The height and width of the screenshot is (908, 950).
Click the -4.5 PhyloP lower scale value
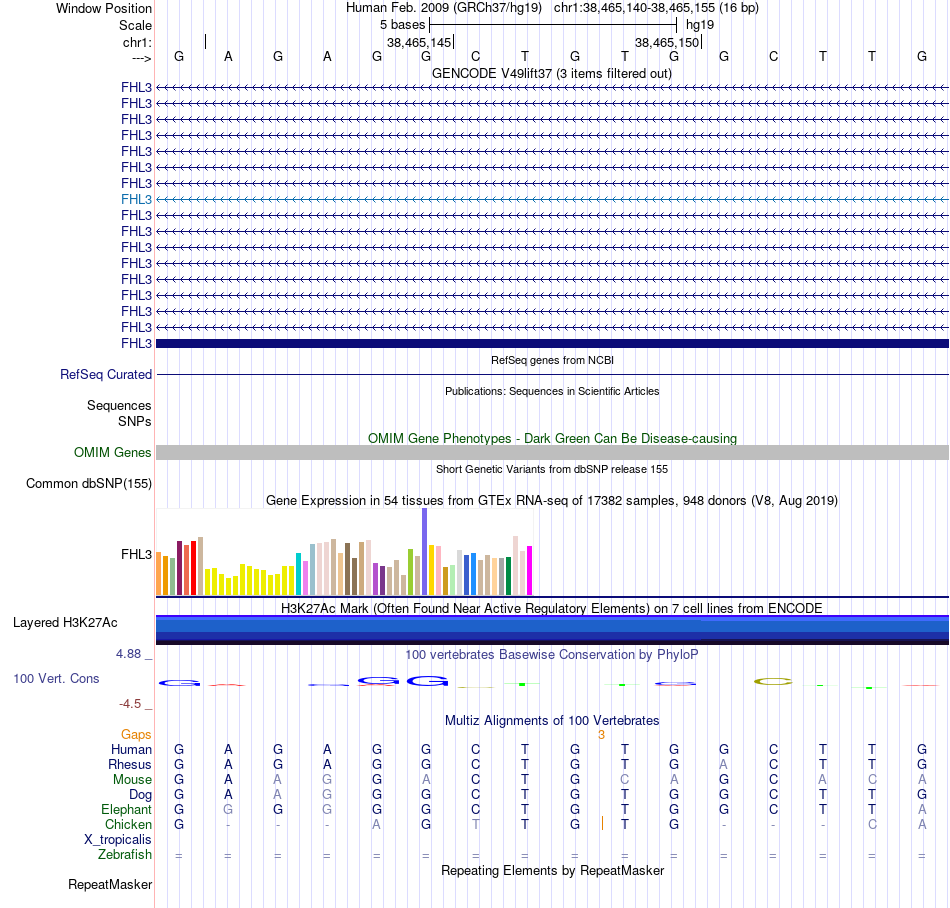pyautogui.click(x=130, y=703)
